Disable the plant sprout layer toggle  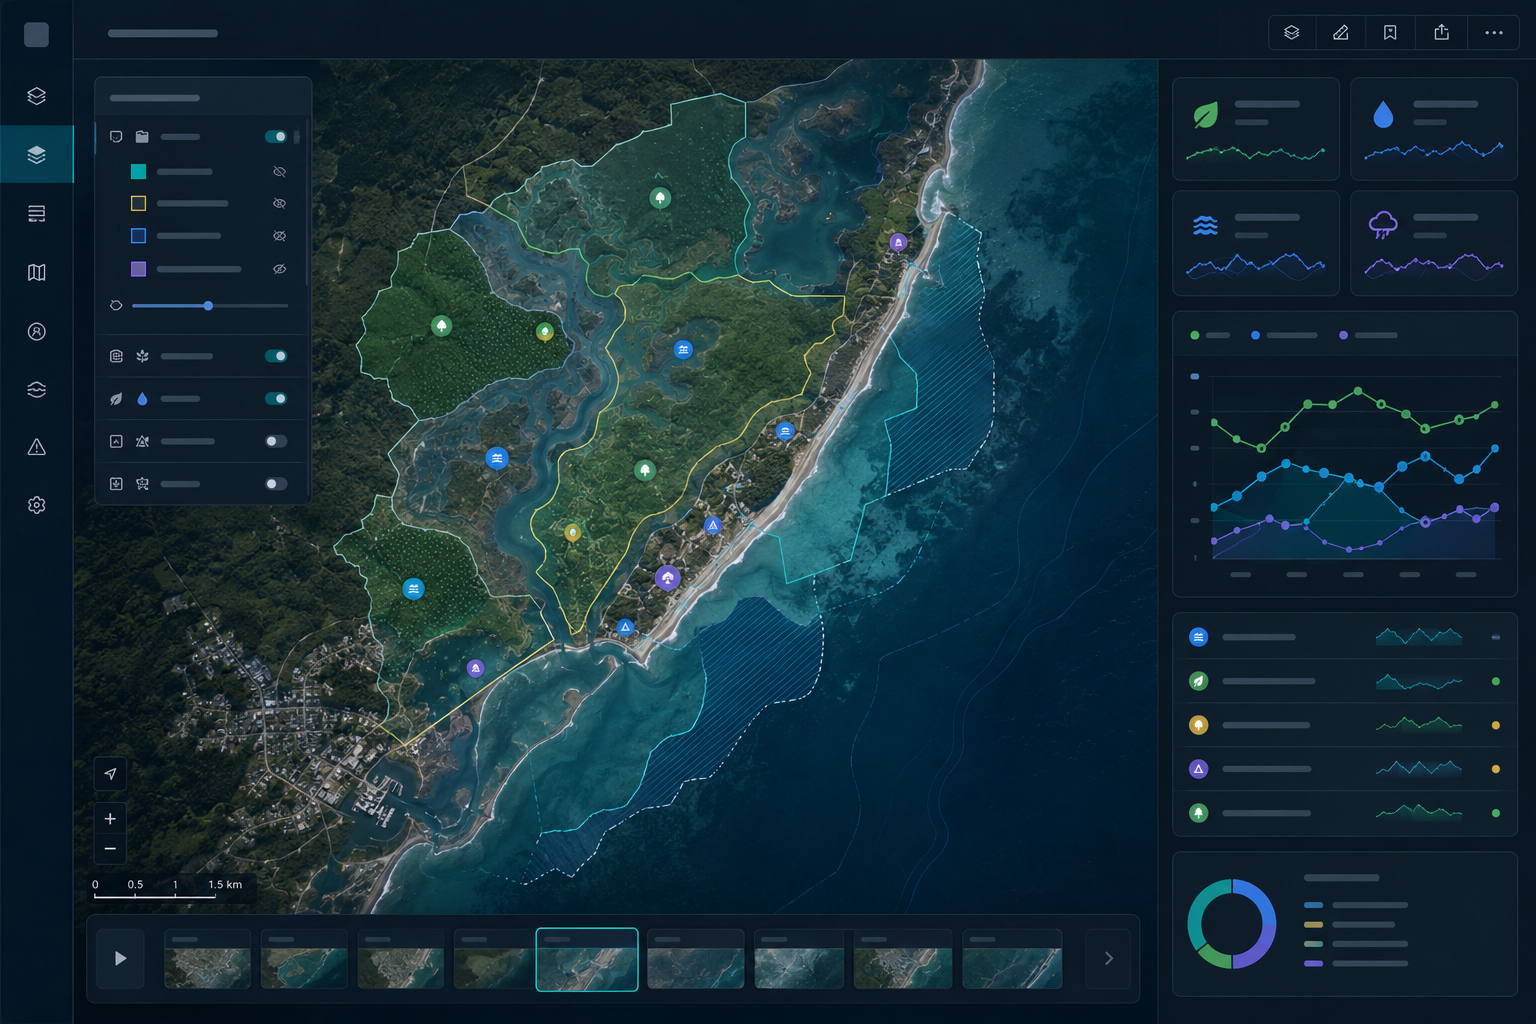coord(276,356)
